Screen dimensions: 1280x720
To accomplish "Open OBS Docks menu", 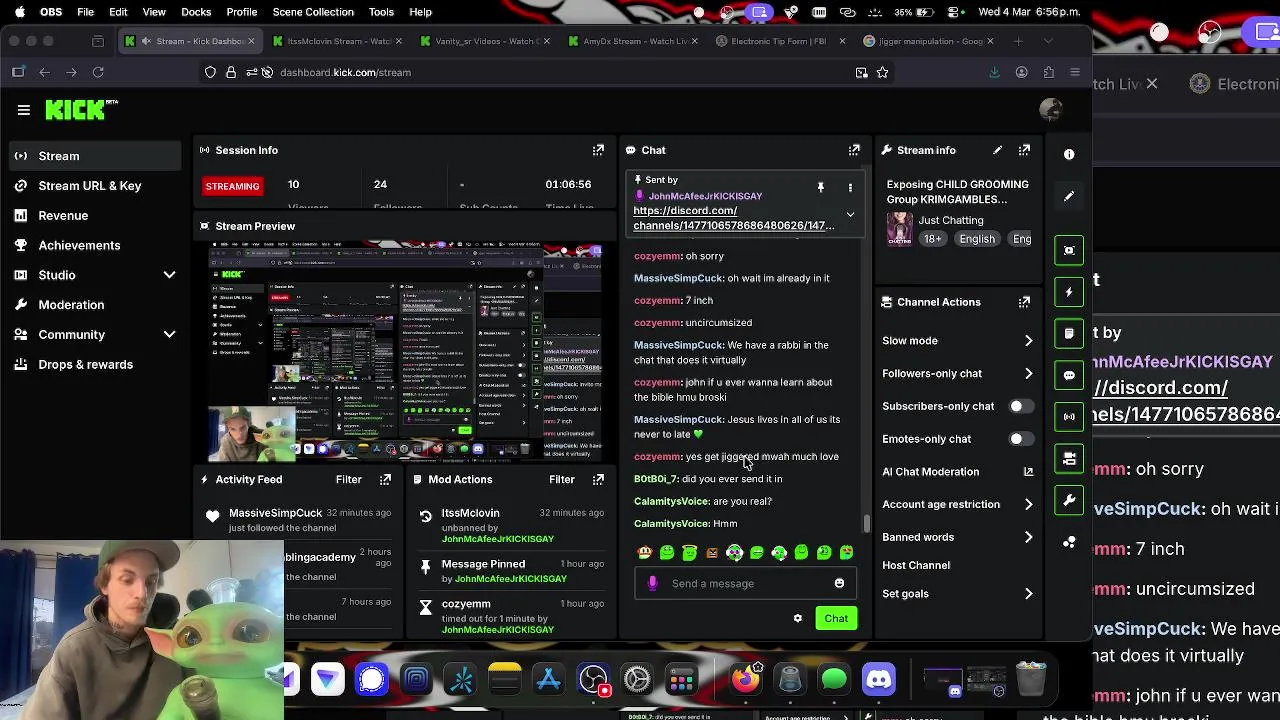I will point(196,12).
